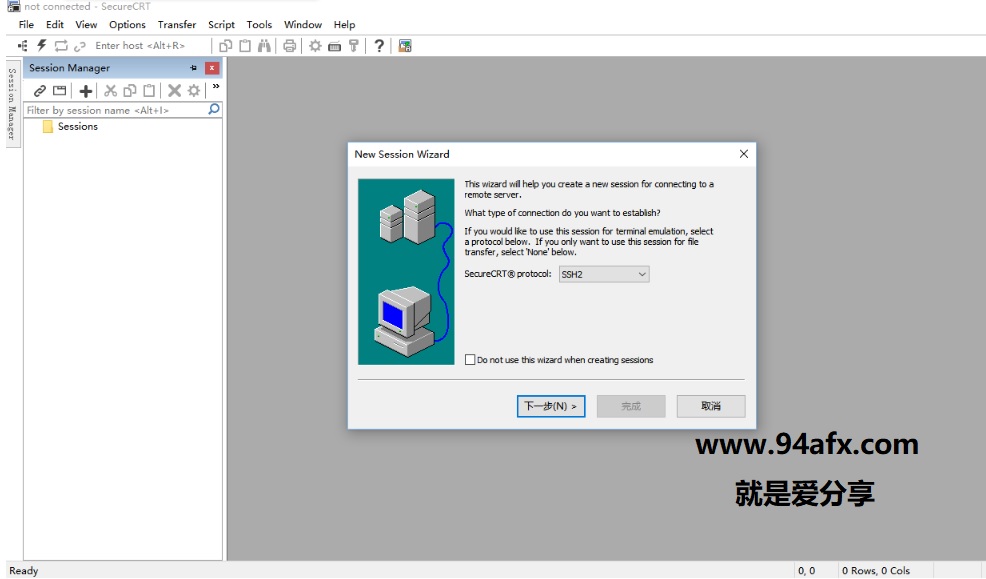Click the search magnifier in session filter
This screenshot has height=579, width=986.
tap(214, 109)
